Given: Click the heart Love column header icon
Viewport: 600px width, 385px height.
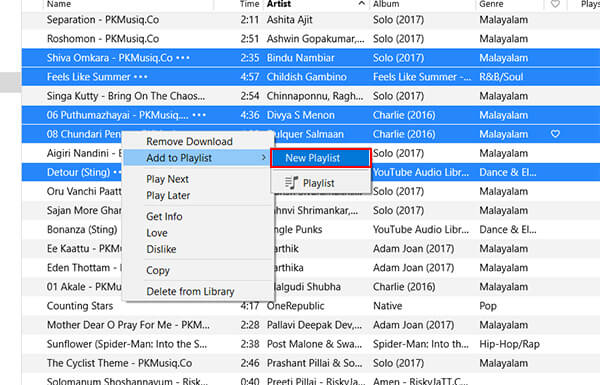Looking at the screenshot, I should [x=555, y=4].
